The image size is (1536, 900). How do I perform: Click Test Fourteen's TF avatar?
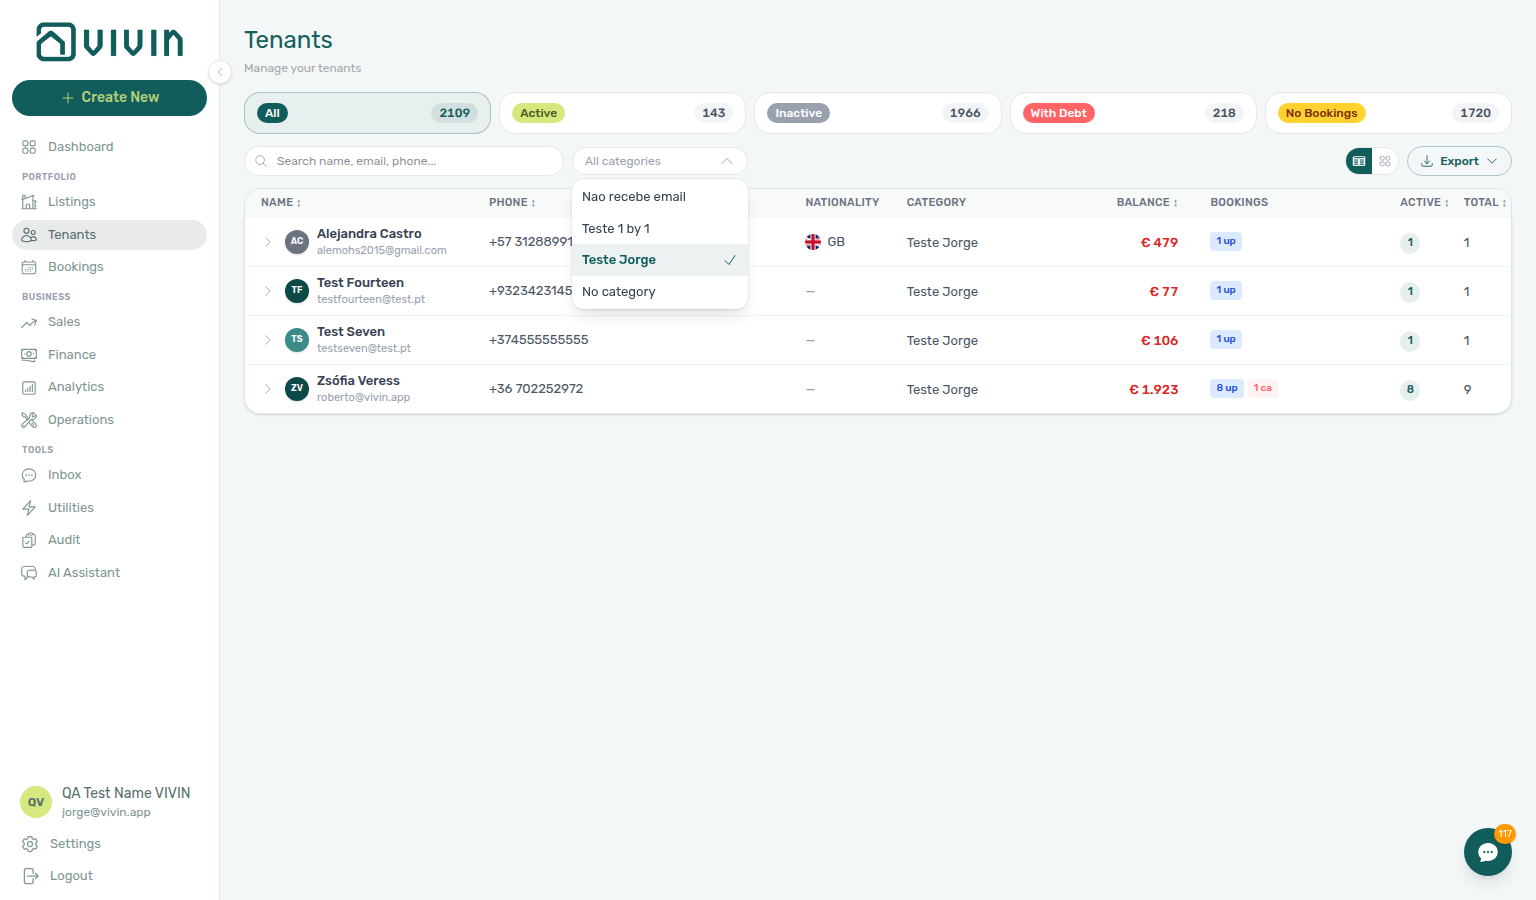click(x=297, y=291)
